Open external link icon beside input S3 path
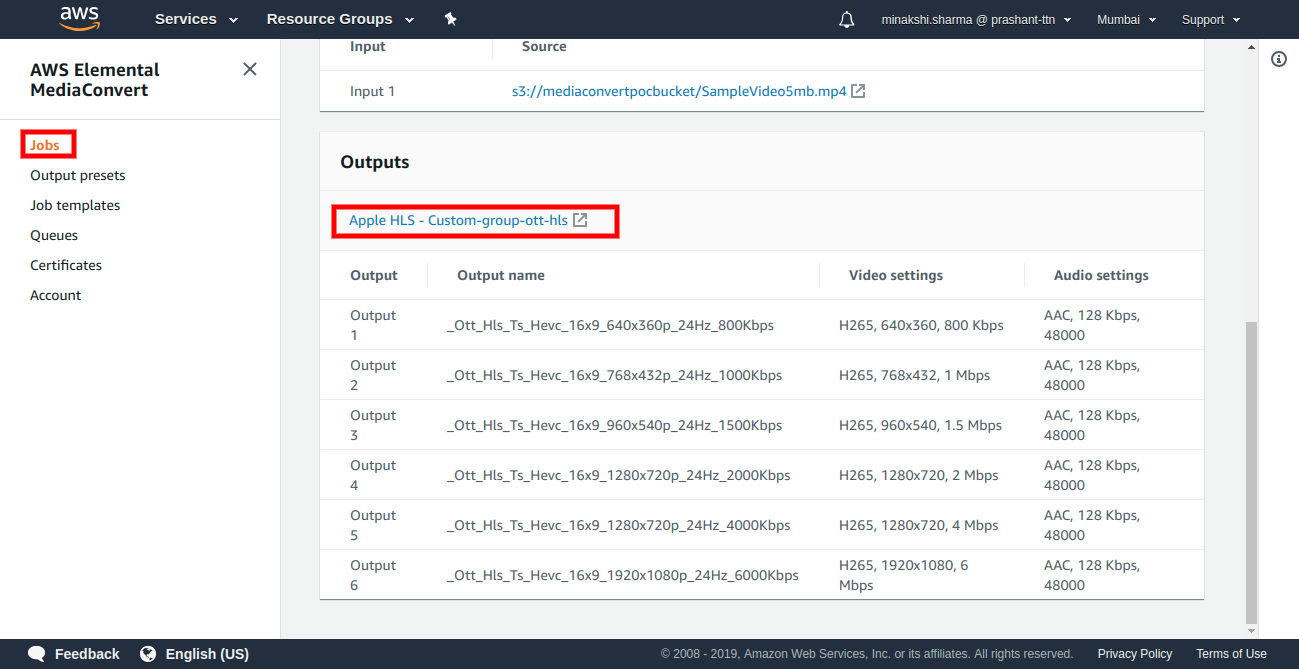This screenshot has width=1299, height=669. tap(858, 91)
